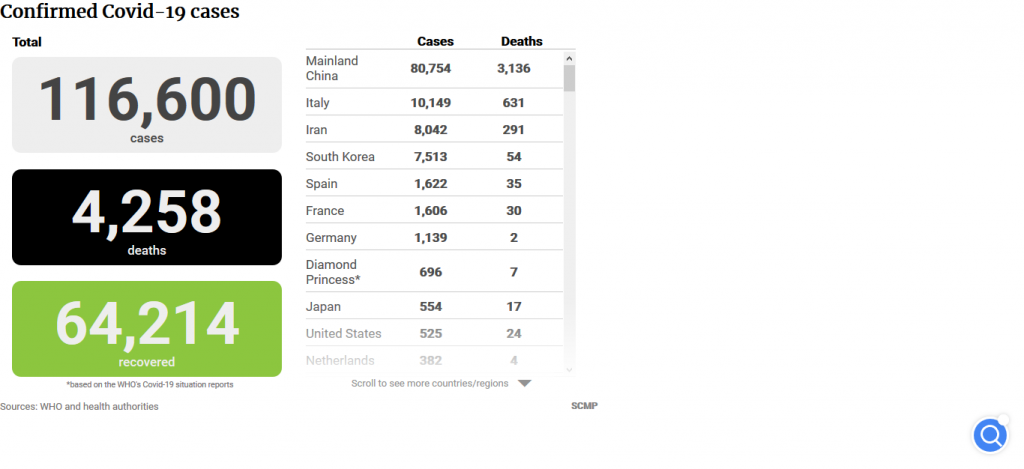The height and width of the screenshot is (469, 1024).
Task: Click the SCMP credit label
Action: tap(584, 406)
